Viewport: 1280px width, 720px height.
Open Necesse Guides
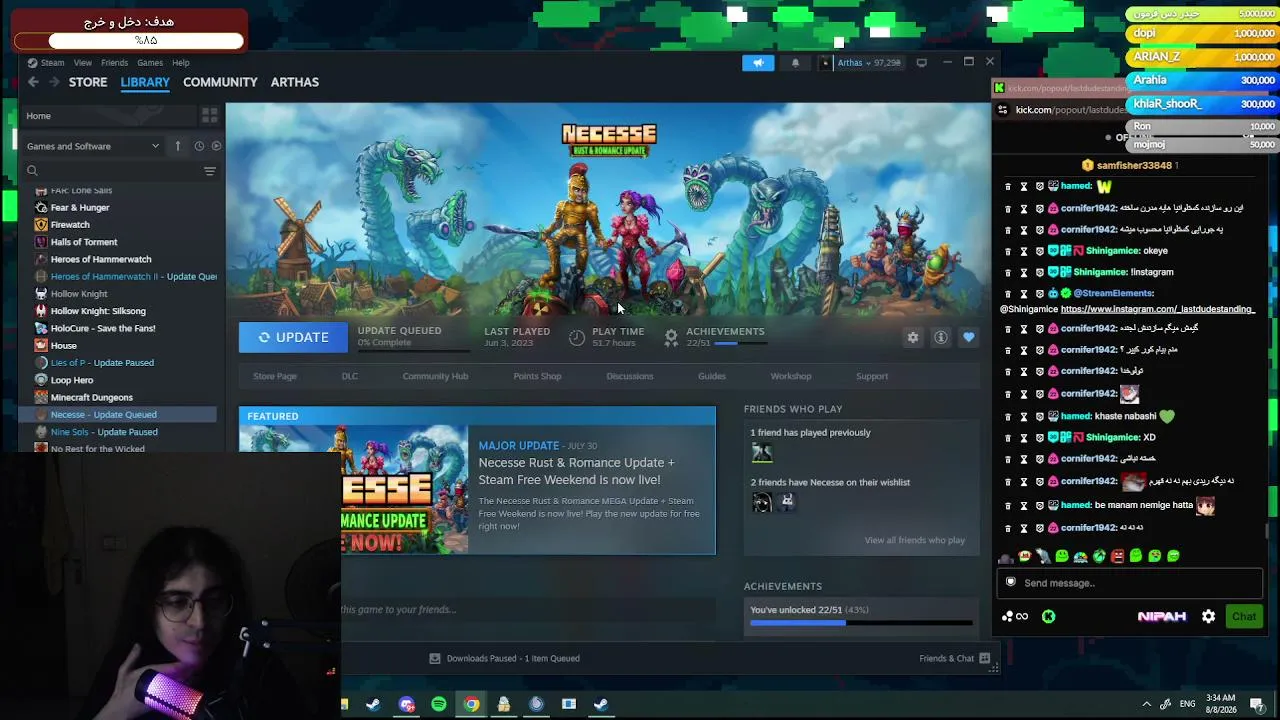[712, 376]
